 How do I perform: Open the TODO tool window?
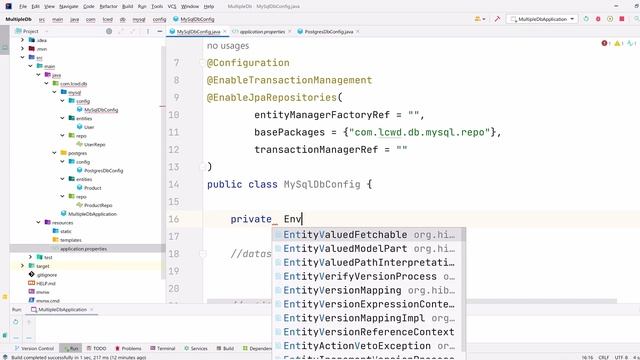click(x=96, y=348)
